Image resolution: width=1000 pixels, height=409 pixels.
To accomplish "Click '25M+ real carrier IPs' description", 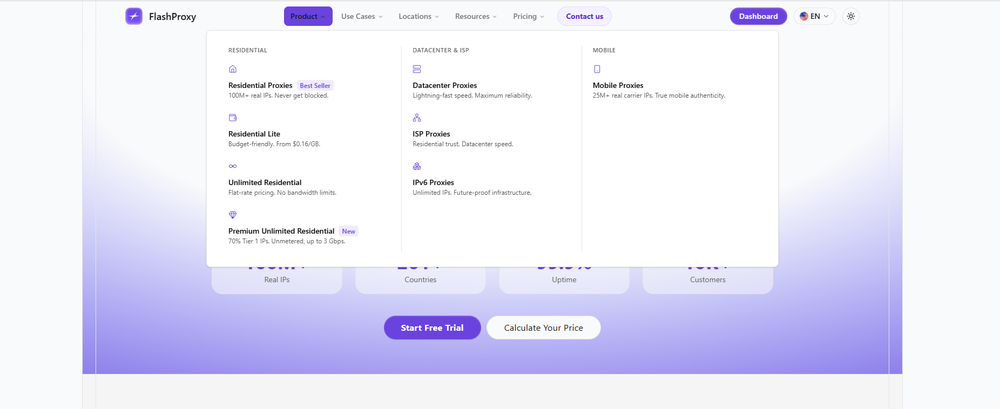I will [x=659, y=96].
